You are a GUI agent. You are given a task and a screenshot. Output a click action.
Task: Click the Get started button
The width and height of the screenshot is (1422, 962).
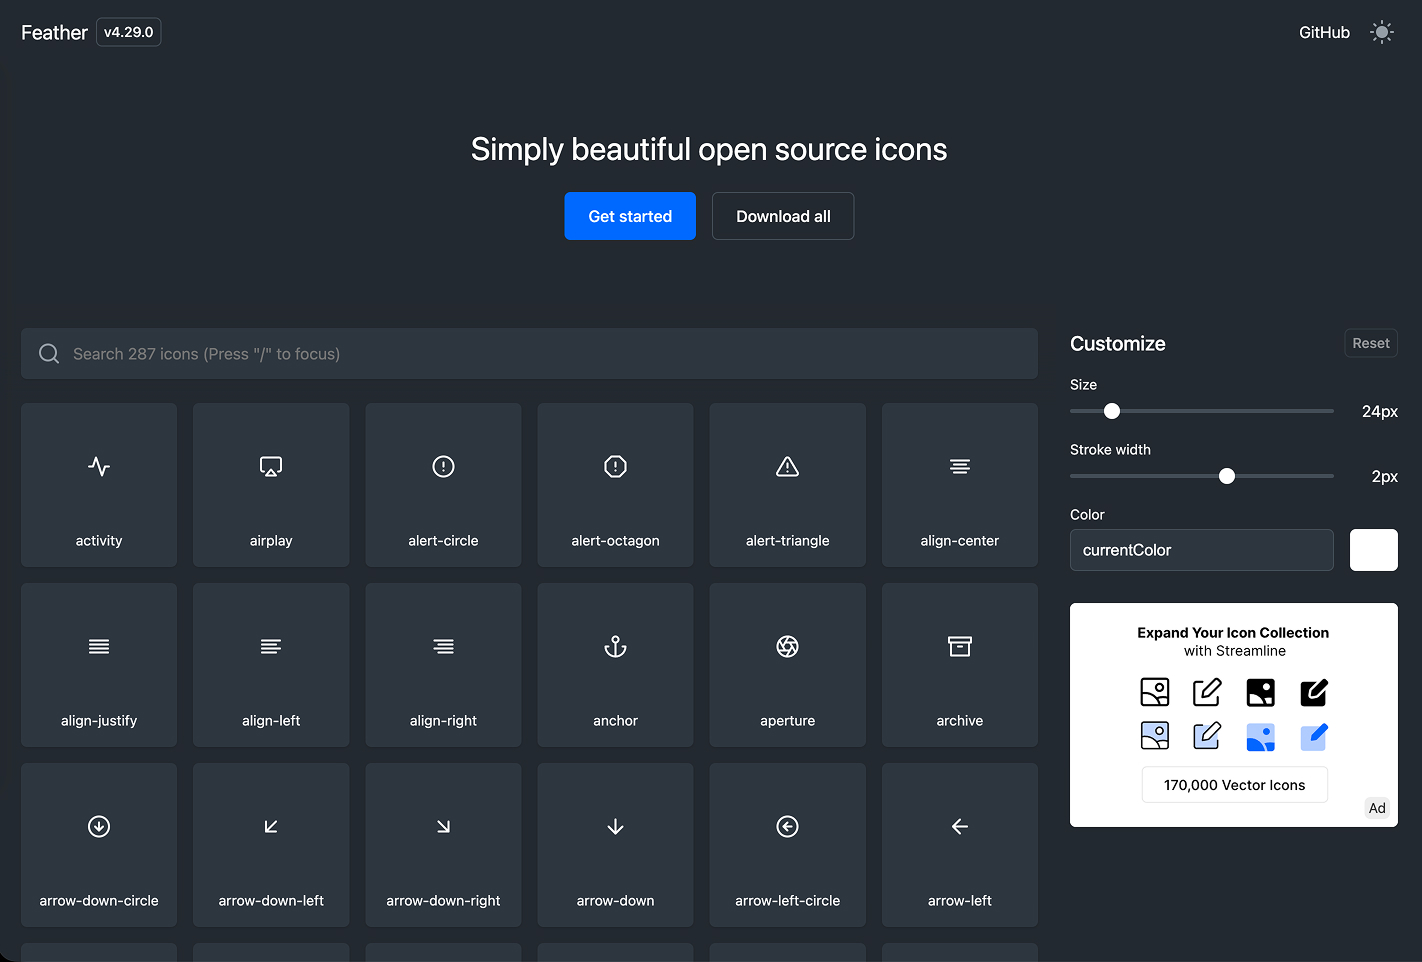click(630, 216)
